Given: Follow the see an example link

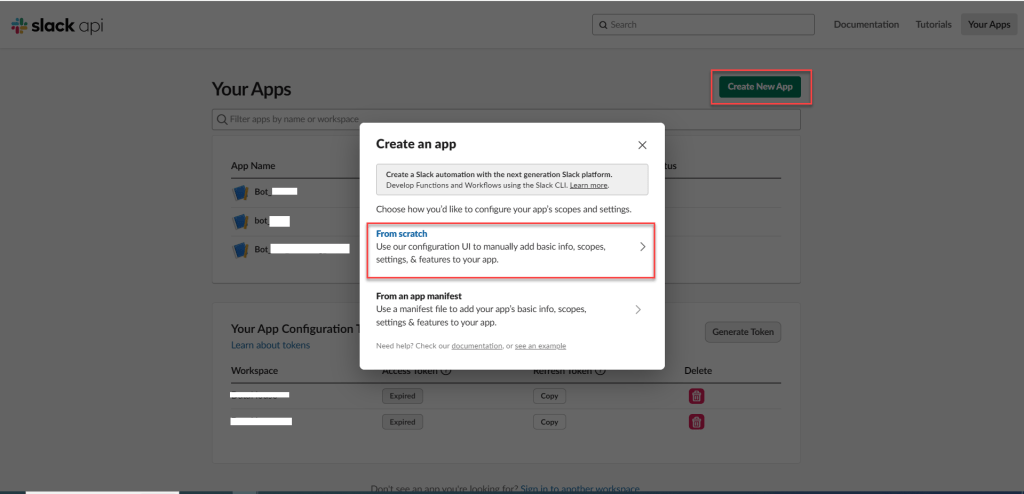Looking at the screenshot, I should [x=540, y=346].
